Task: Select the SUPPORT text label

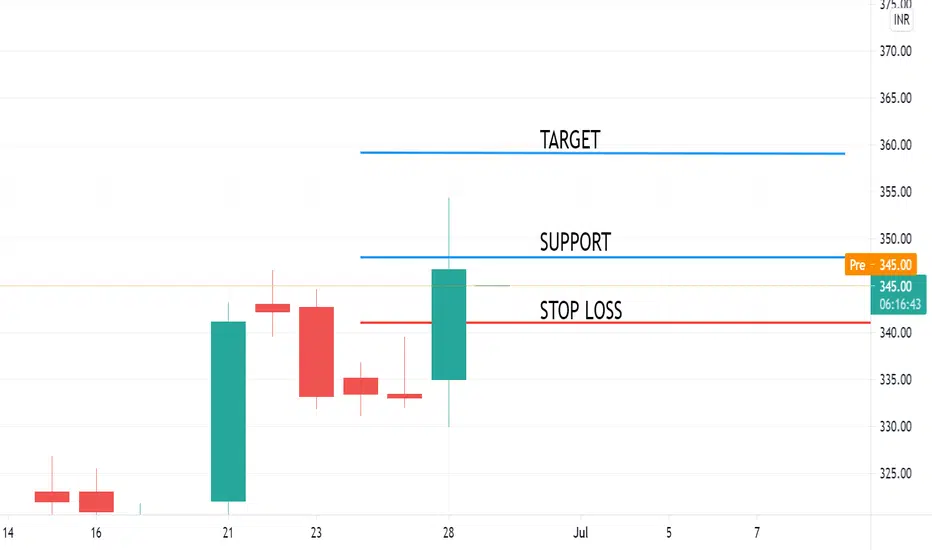Action: (x=575, y=242)
